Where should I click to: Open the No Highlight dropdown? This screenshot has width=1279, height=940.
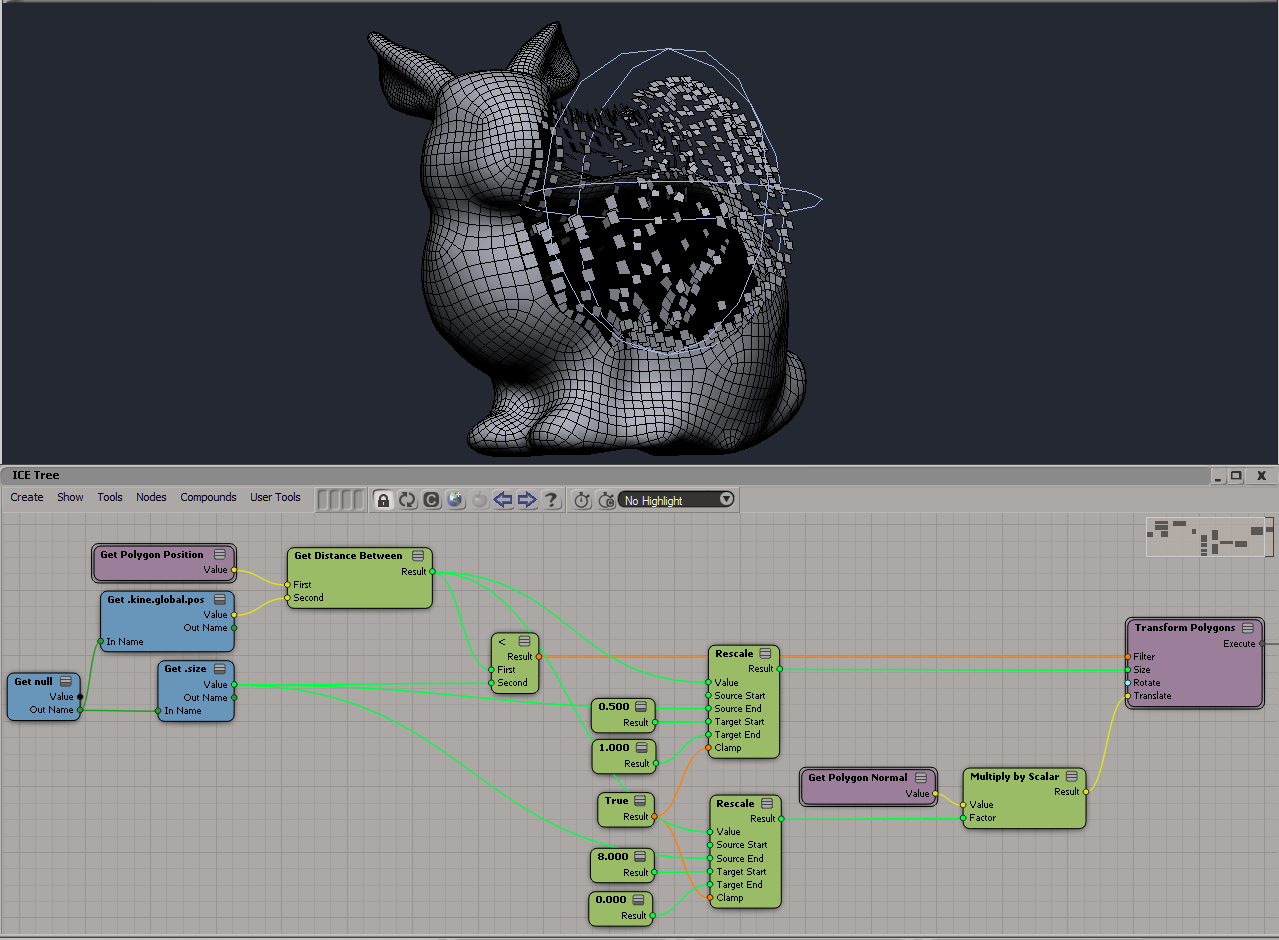[x=726, y=500]
